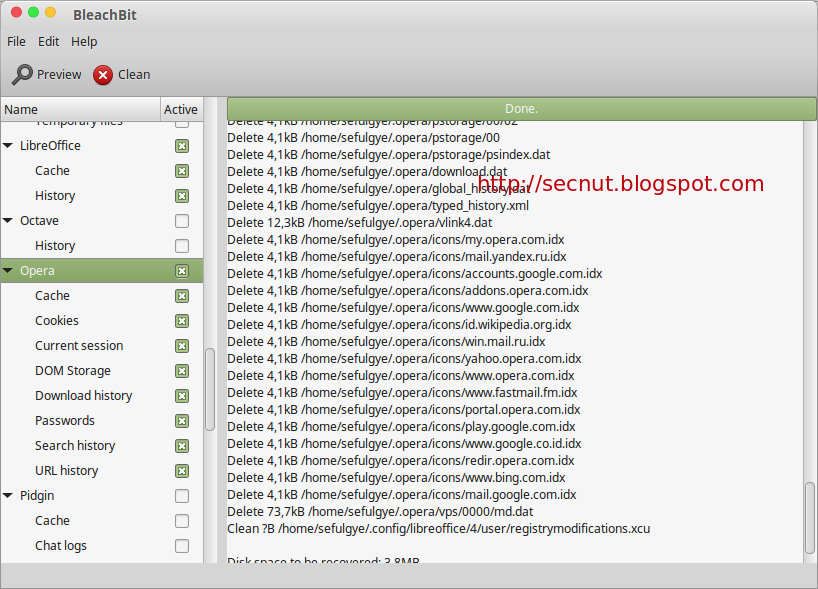This screenshot has height=589, width=818.
Task: Collapse the LibreOffice tree group
Action: [x=8, y=146]
